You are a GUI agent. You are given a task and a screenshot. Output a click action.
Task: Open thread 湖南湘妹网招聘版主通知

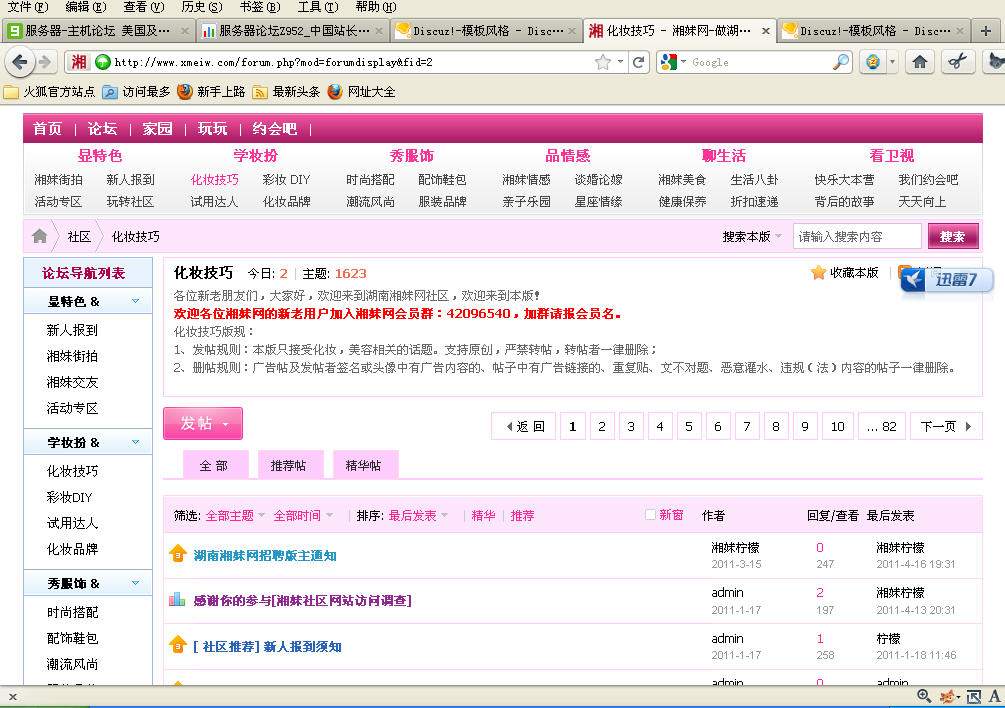265,556
